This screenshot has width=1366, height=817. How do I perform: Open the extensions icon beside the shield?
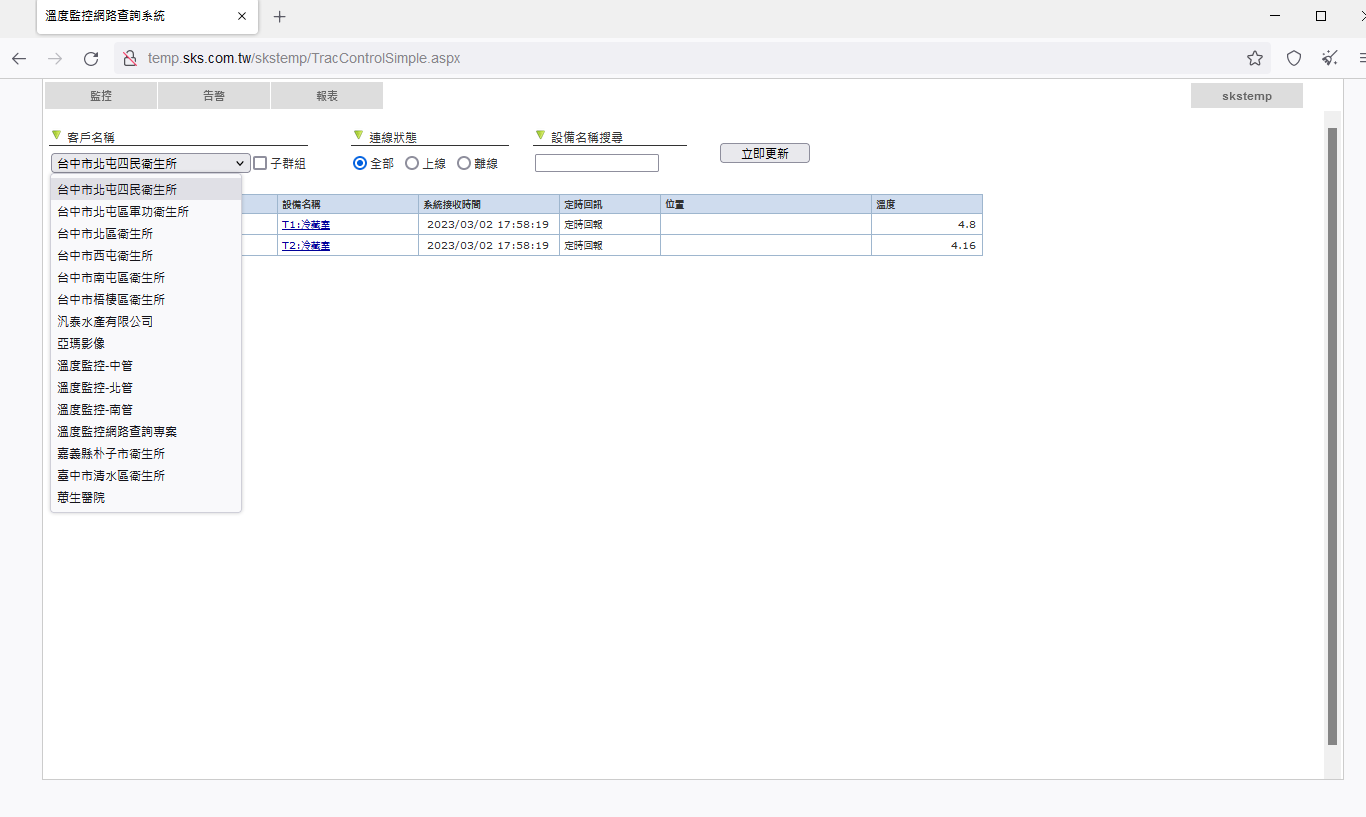click(1329, 58)
